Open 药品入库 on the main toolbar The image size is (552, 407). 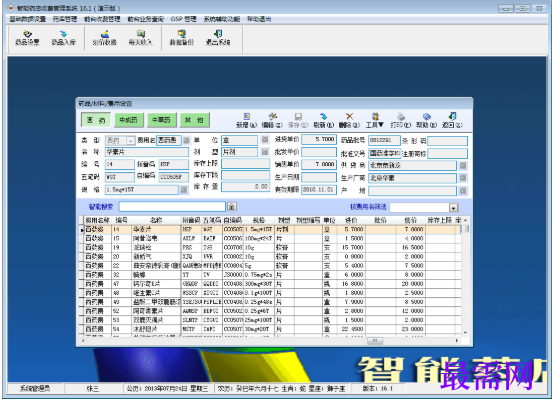click(63, 38)
